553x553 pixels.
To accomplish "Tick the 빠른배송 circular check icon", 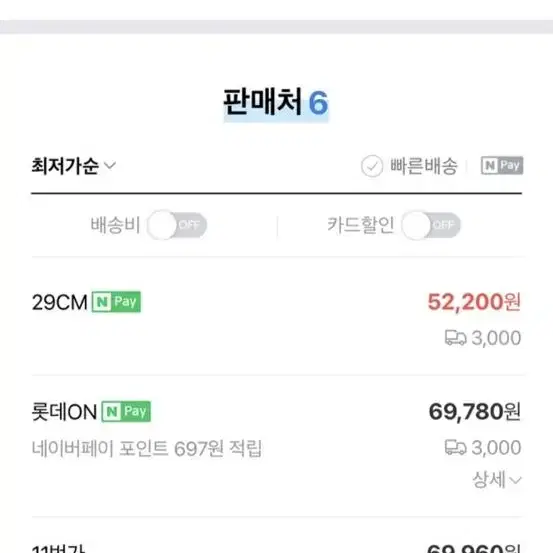I will point(372,166).
